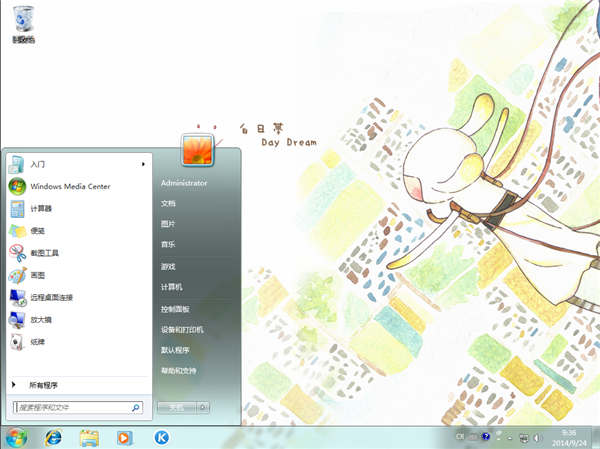Open the 回收站 recycle bin on desktop
Screen dimensions: 600x449
point(22,24)
